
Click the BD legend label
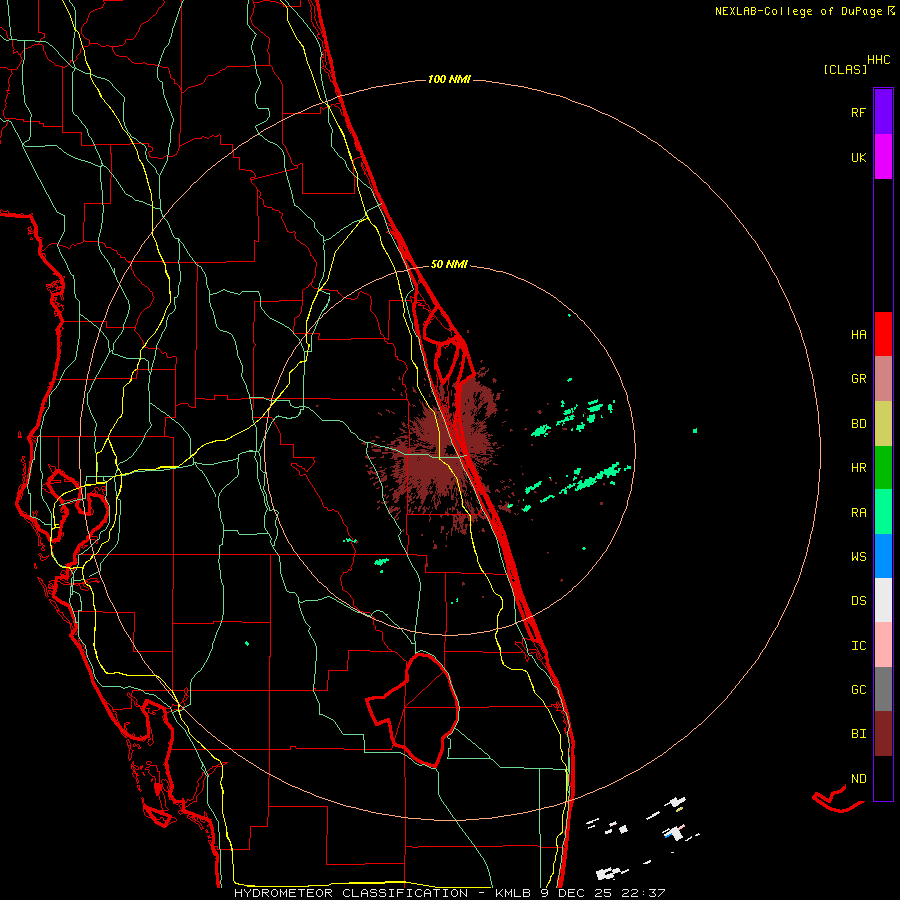tap(858, 424)
